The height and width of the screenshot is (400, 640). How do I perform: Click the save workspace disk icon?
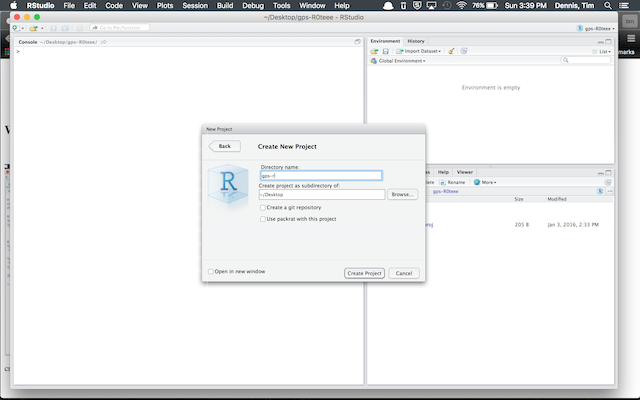(x=385, y=51)
